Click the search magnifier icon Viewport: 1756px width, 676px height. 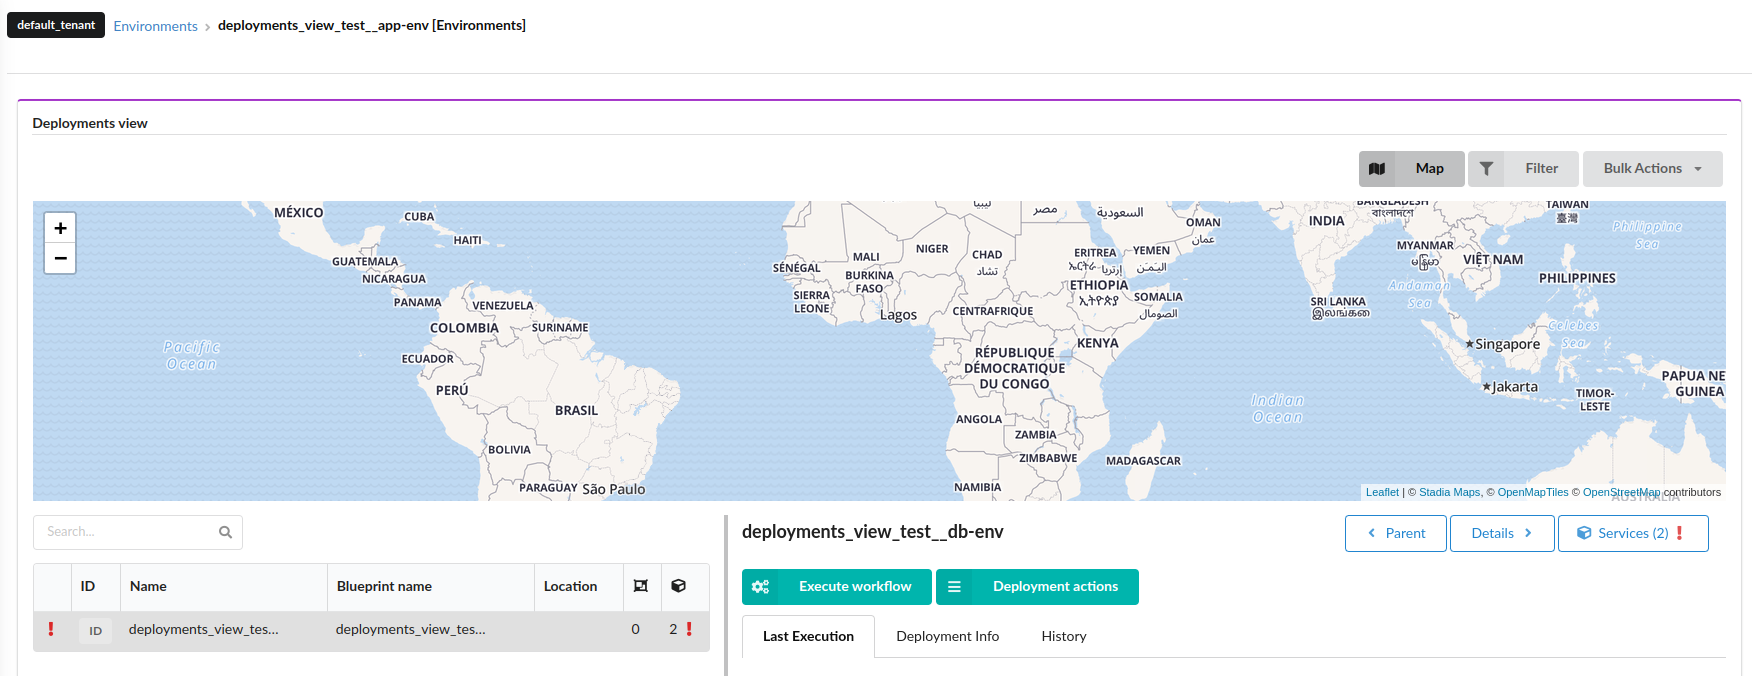click(x=225, y=532)
